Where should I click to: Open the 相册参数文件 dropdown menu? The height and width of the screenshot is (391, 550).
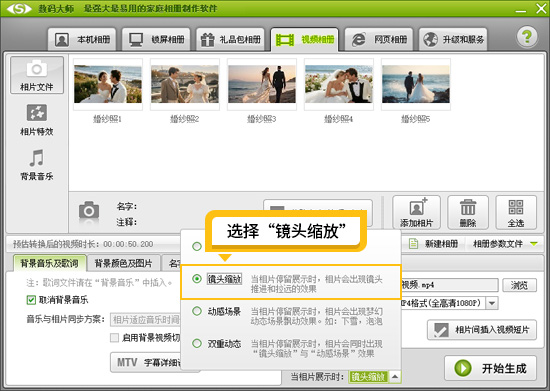point(534,244)
